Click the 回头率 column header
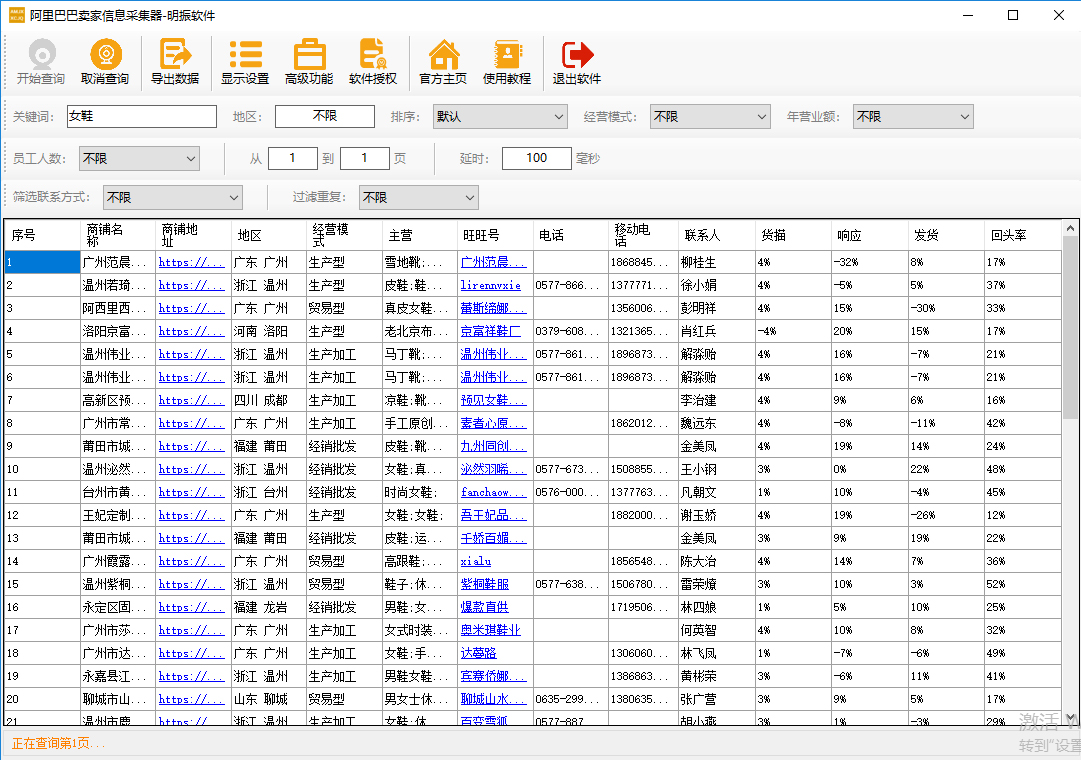The width and height of the screenshot is (1081, 760). tap(1010, 235)
